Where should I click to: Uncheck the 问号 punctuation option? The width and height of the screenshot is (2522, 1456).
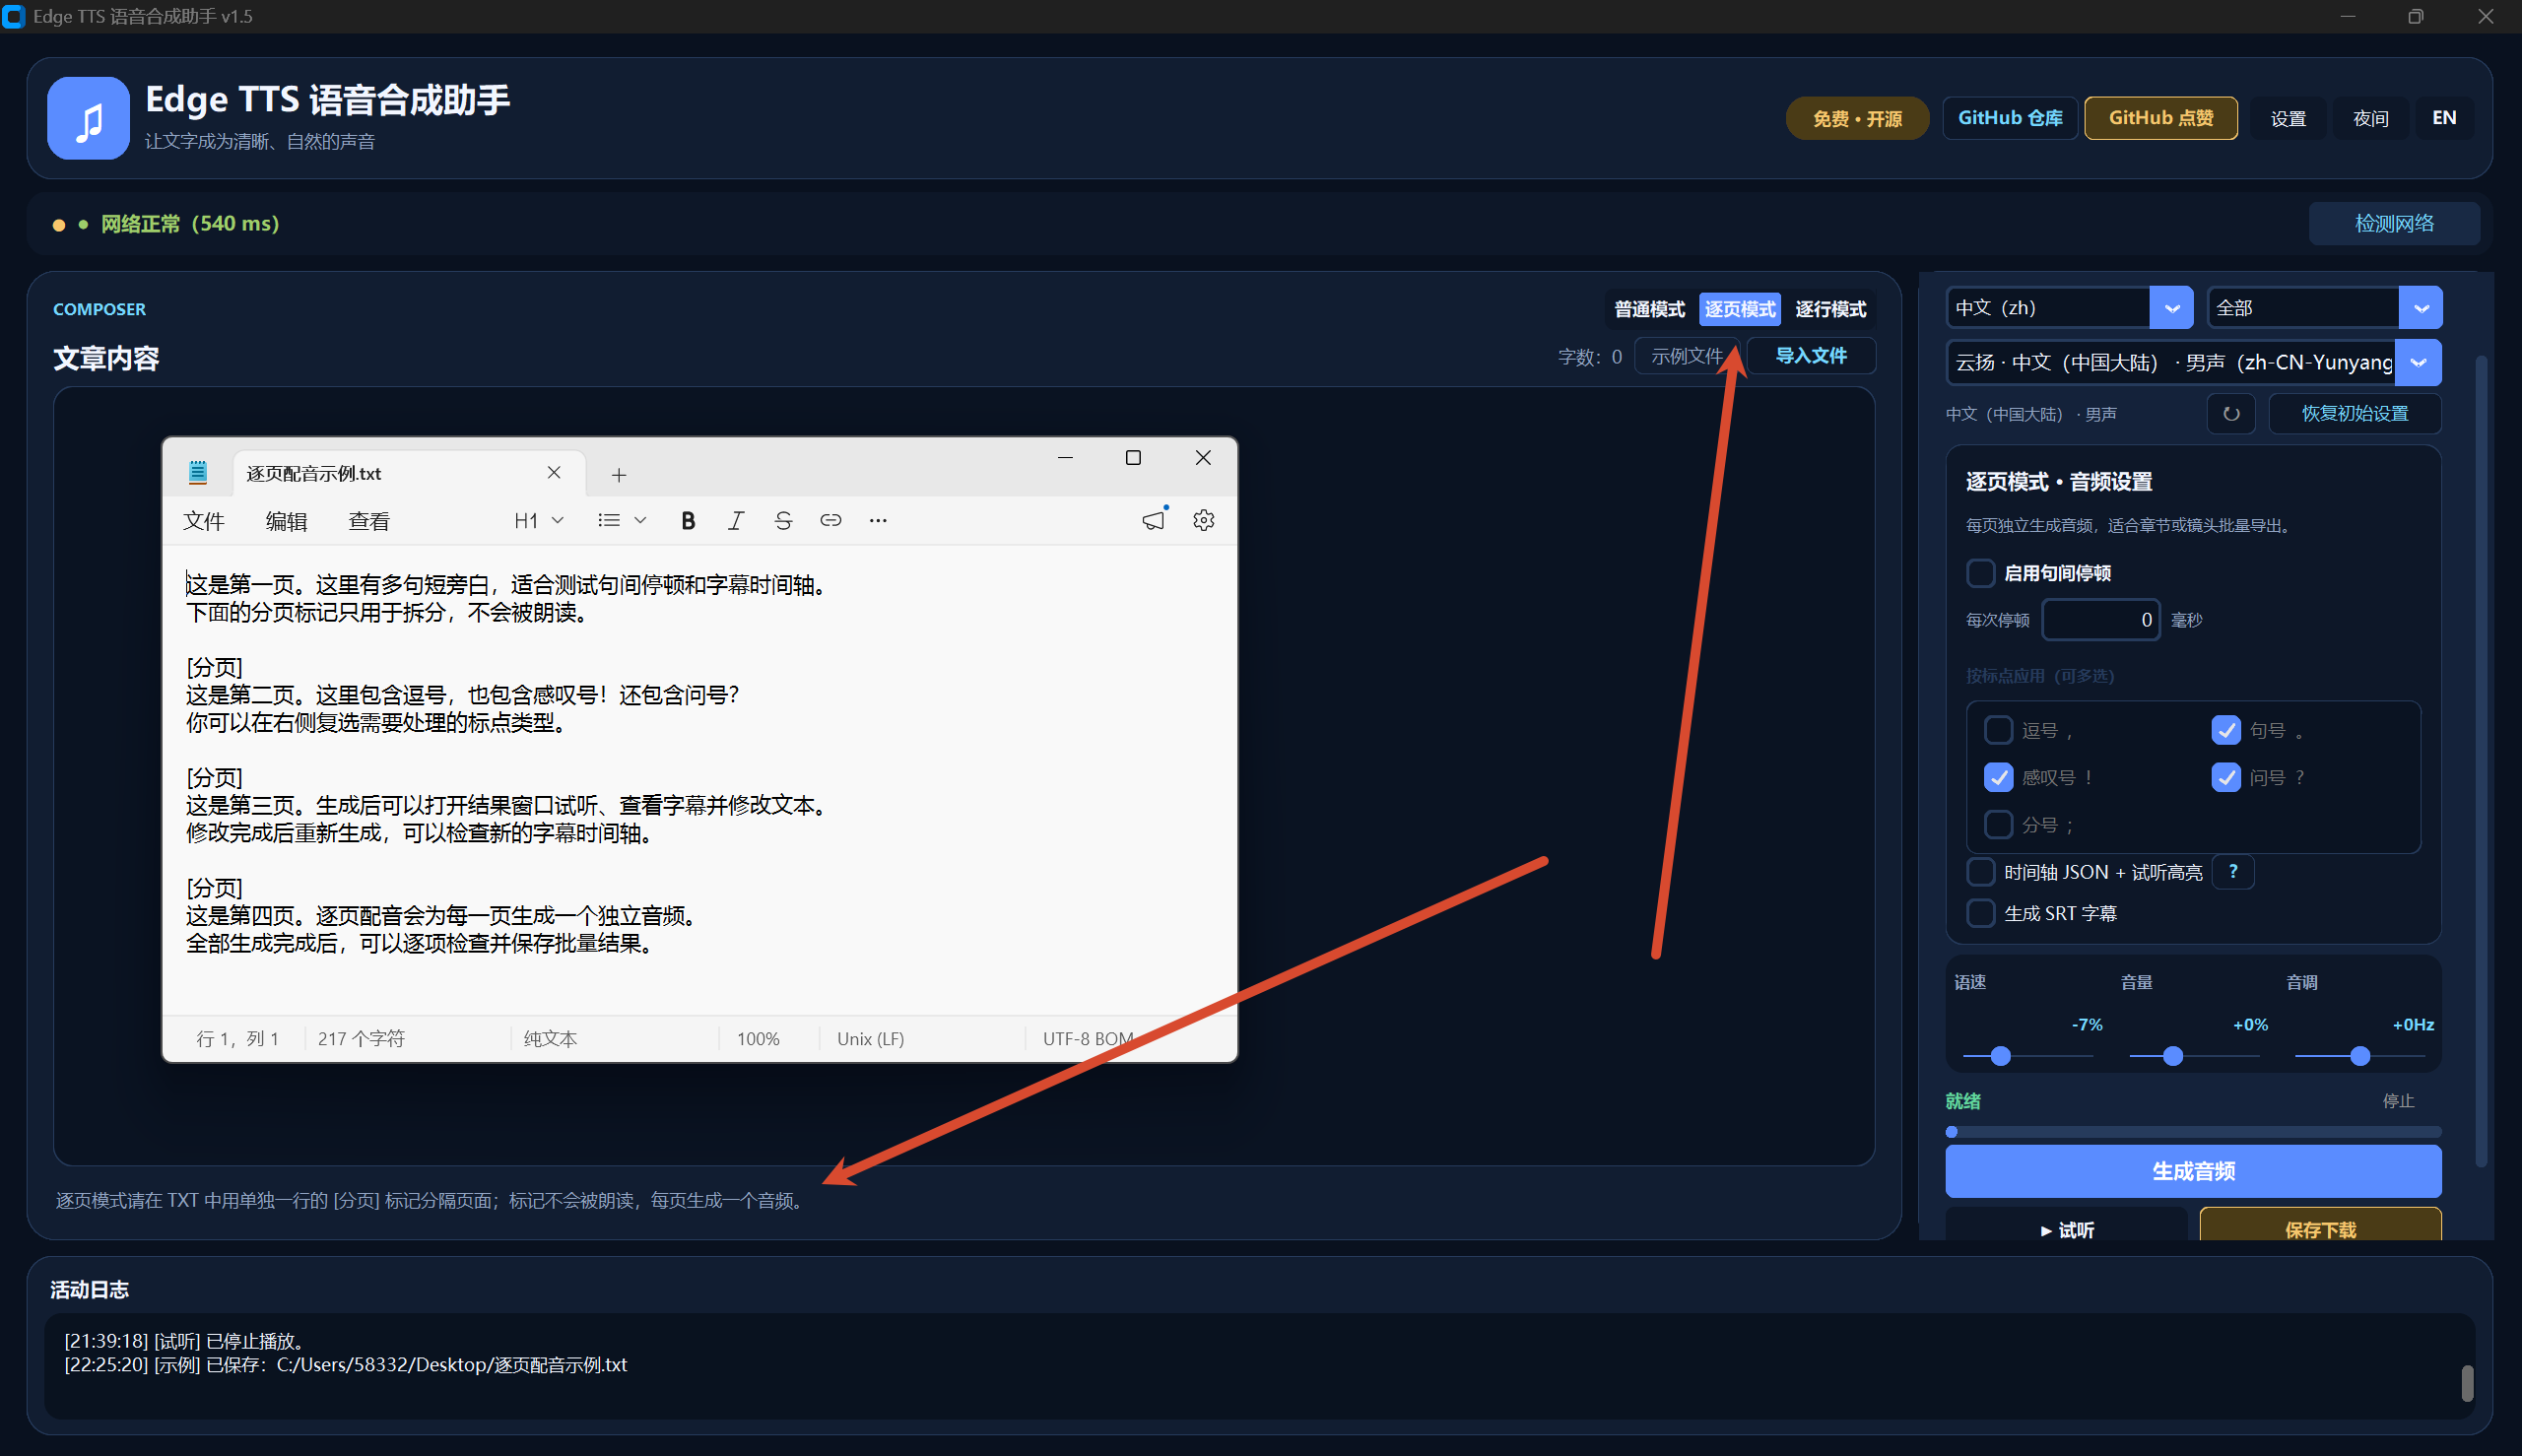[x=2226, y=777]
